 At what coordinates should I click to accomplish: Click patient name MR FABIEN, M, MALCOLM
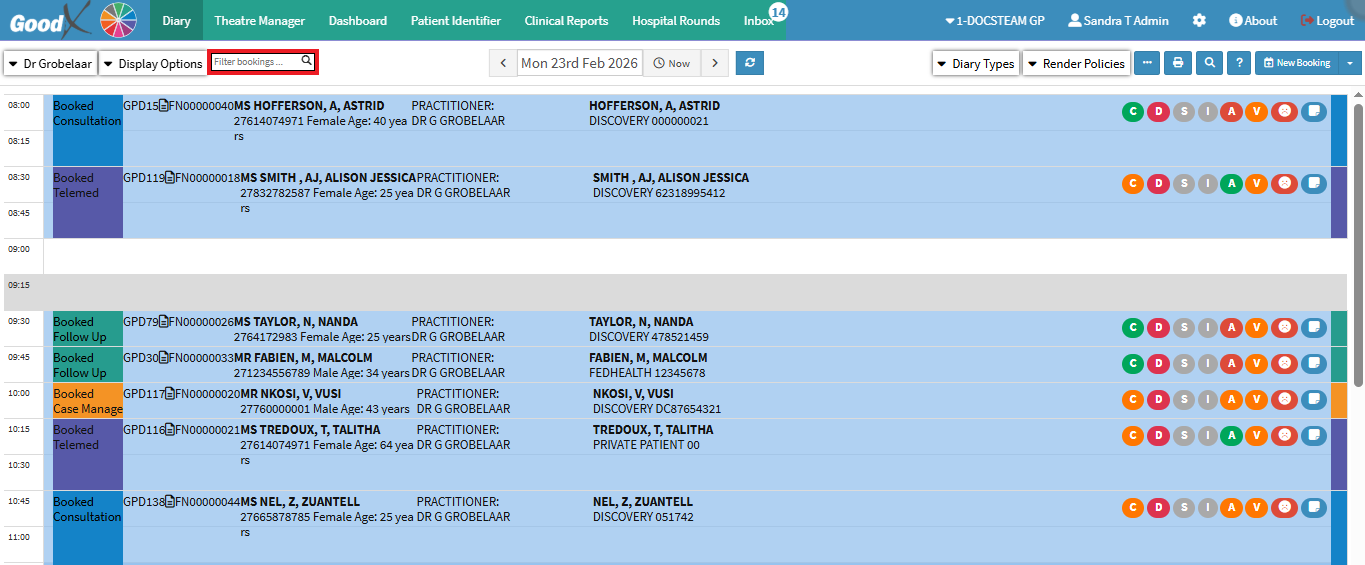coord(303,358)
